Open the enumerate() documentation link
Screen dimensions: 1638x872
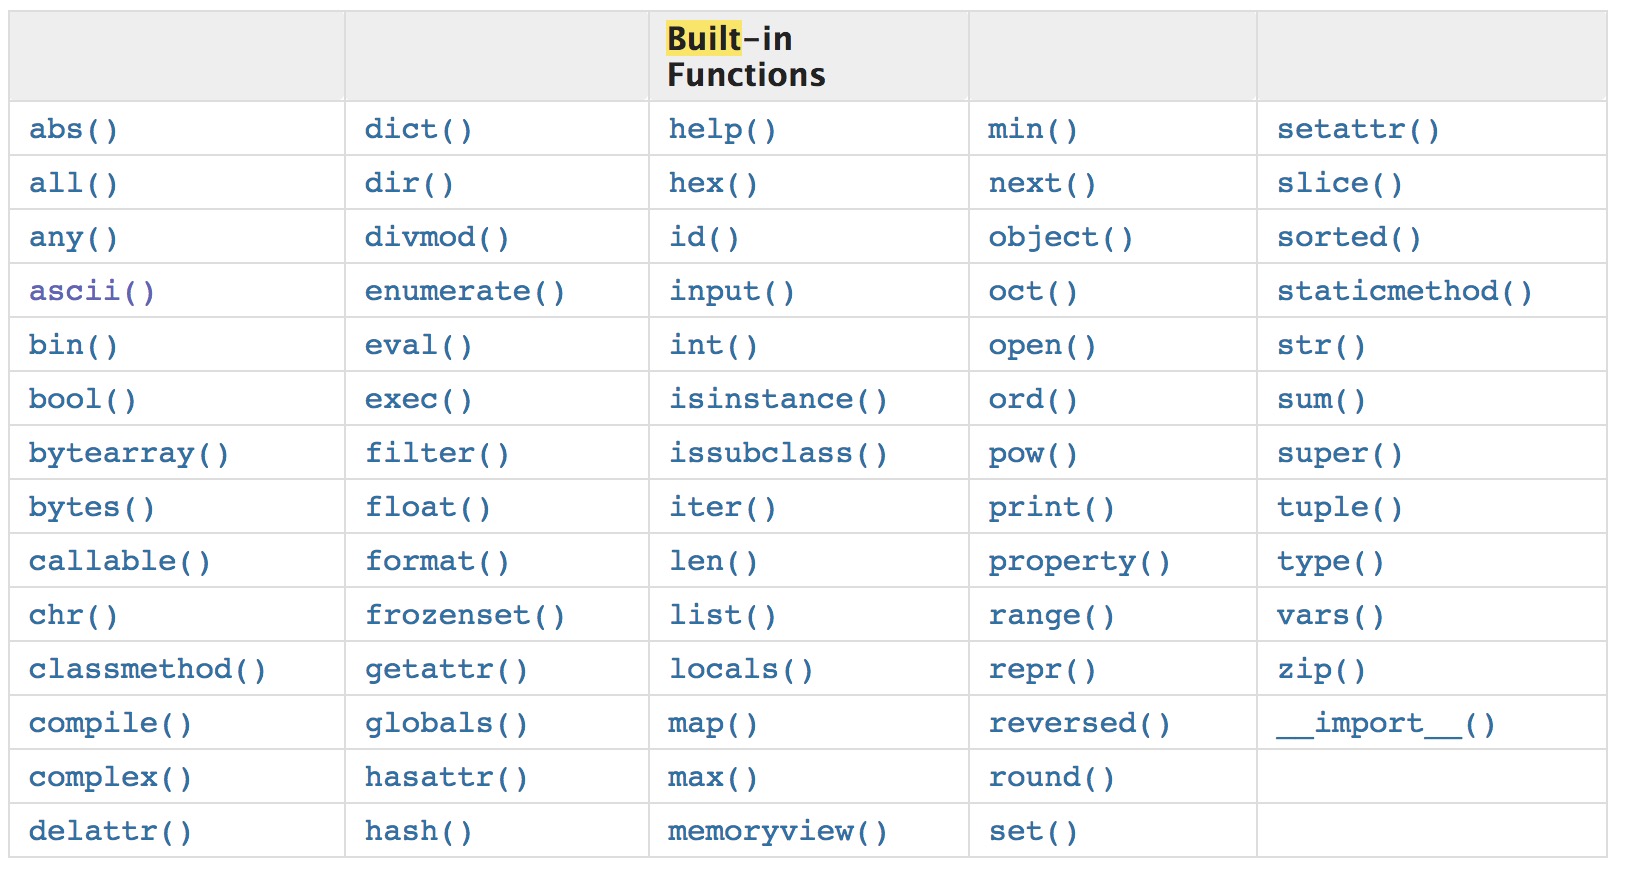pos(464,291)
